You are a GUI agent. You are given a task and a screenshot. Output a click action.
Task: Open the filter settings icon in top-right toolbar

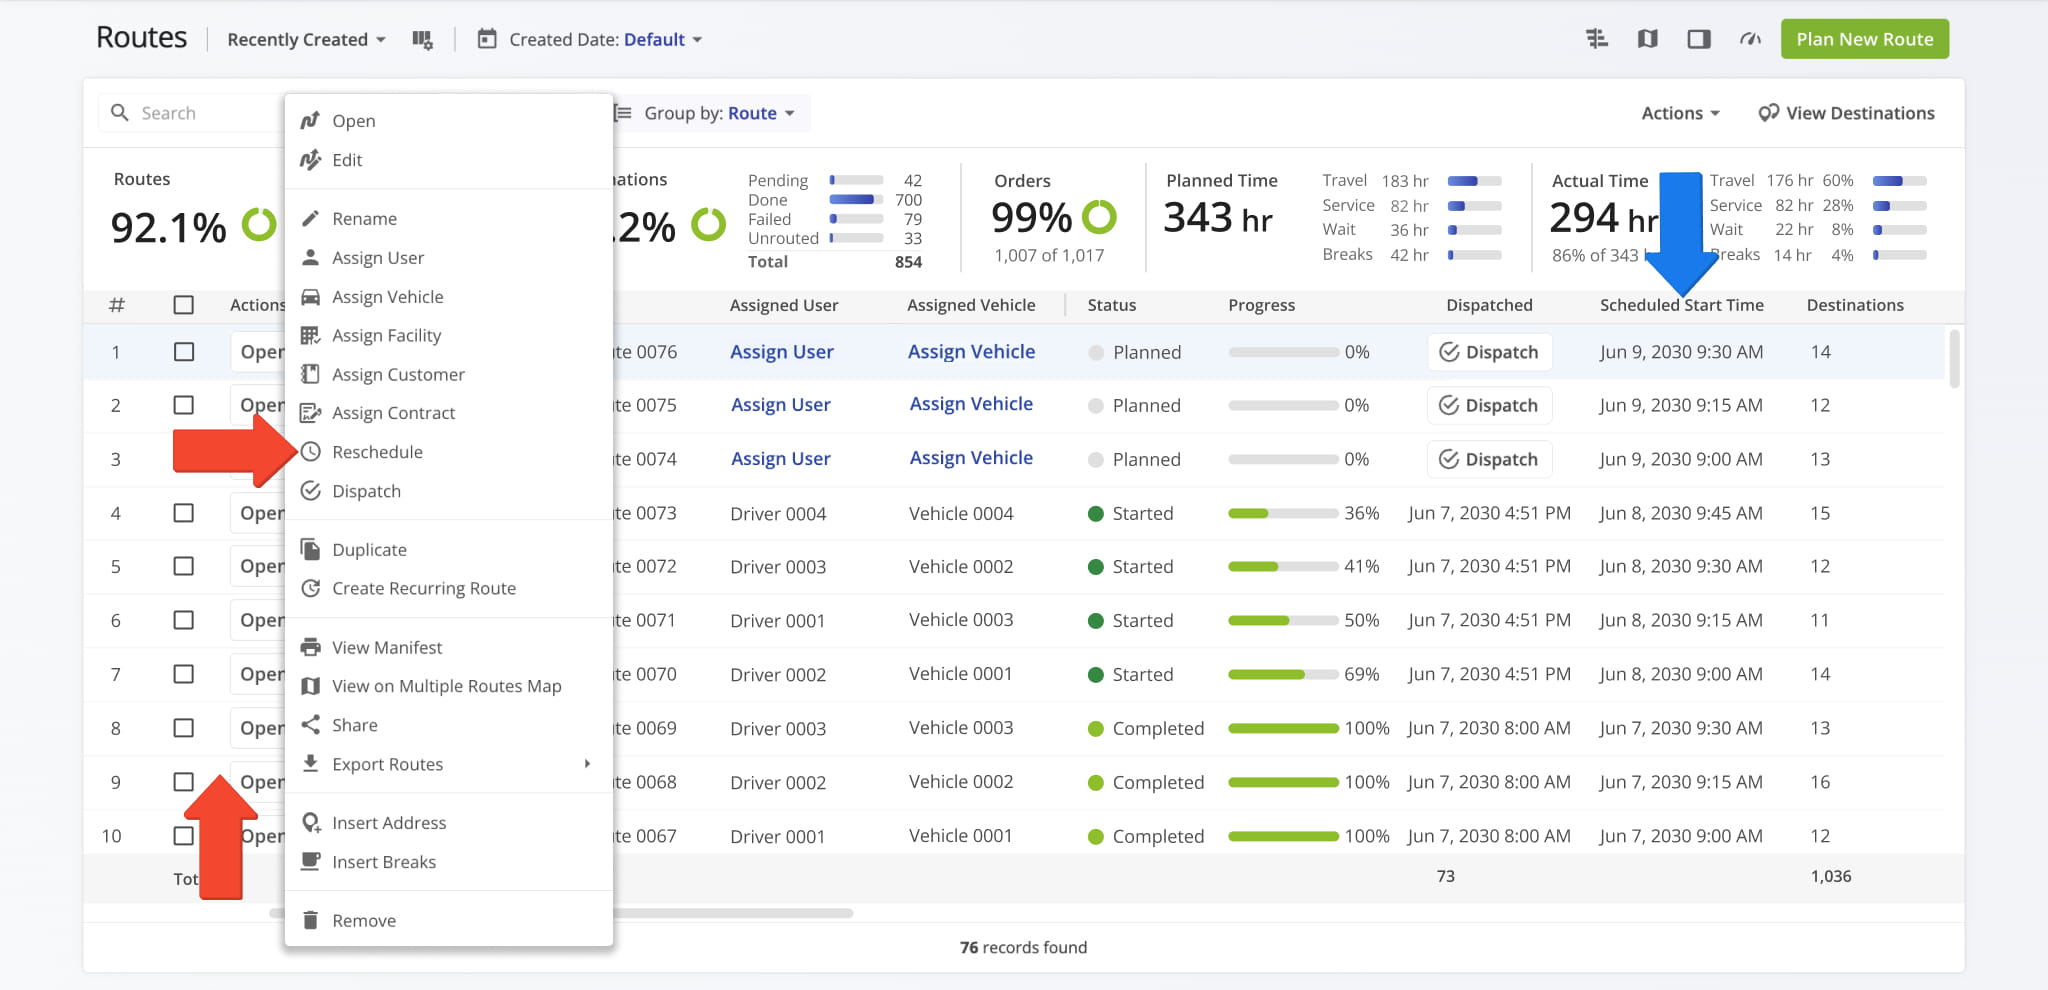coord(1596,39)
